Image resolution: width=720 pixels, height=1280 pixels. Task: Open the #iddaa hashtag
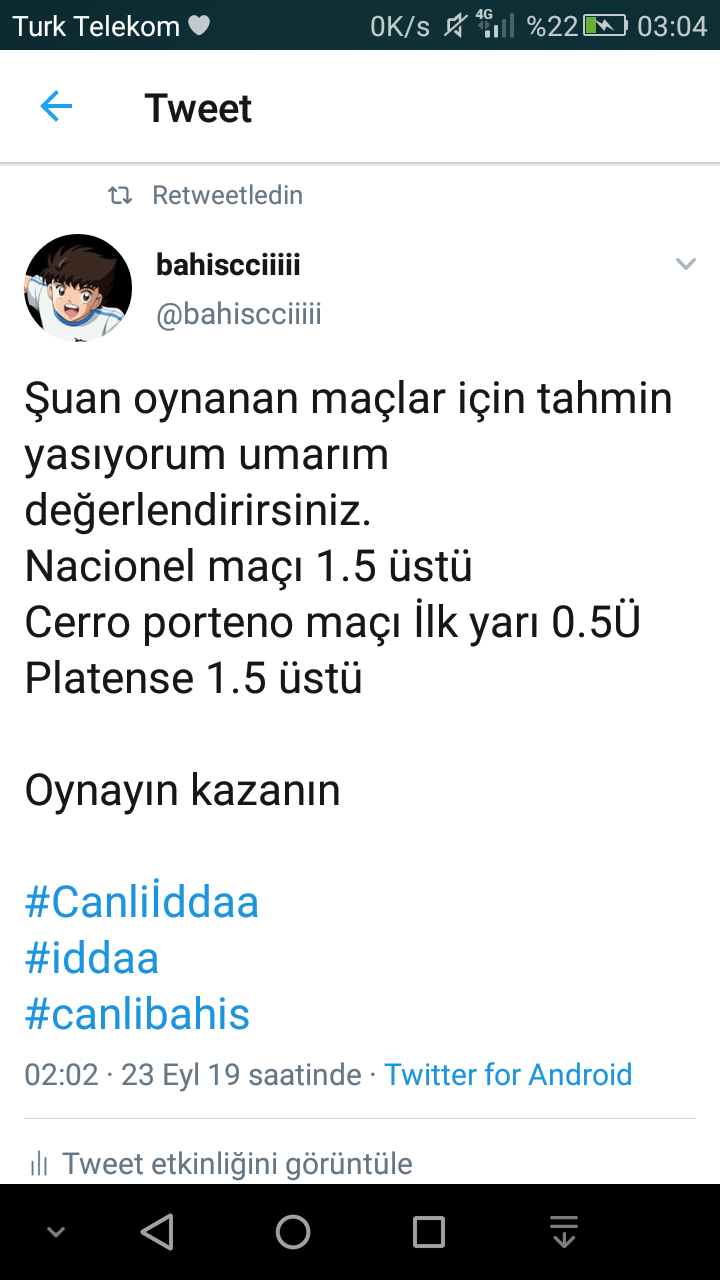click(92, 958)
